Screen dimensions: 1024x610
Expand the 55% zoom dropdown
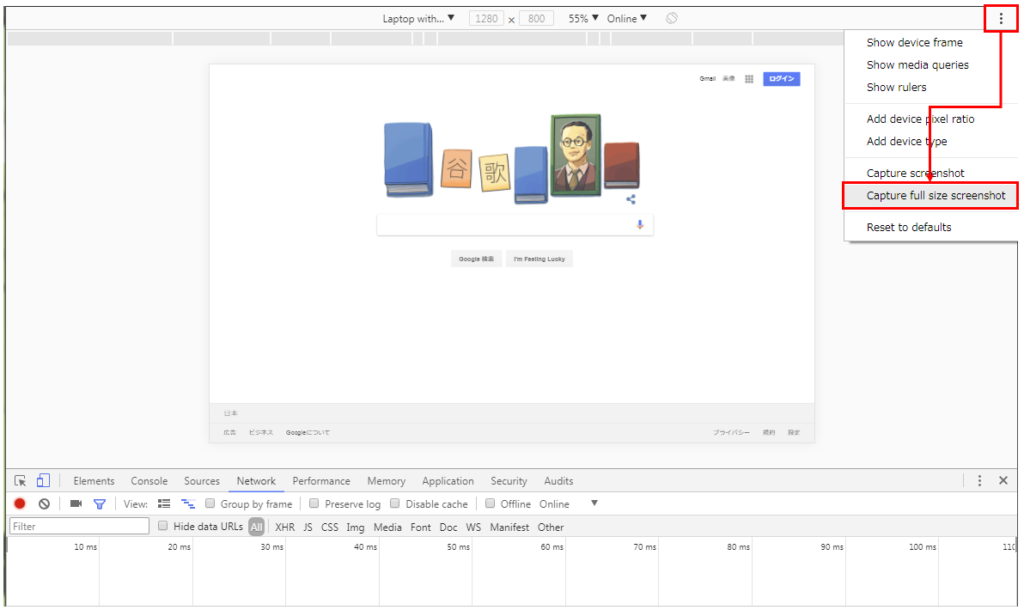[x=583, y=18]
